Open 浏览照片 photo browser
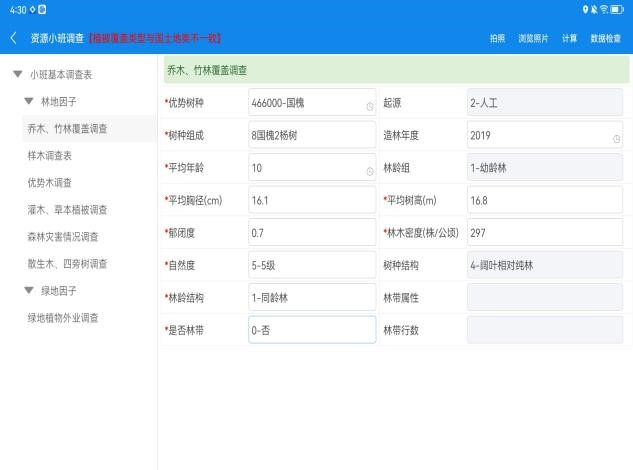The width and height of the screenshot is (633, 470). 533,38
